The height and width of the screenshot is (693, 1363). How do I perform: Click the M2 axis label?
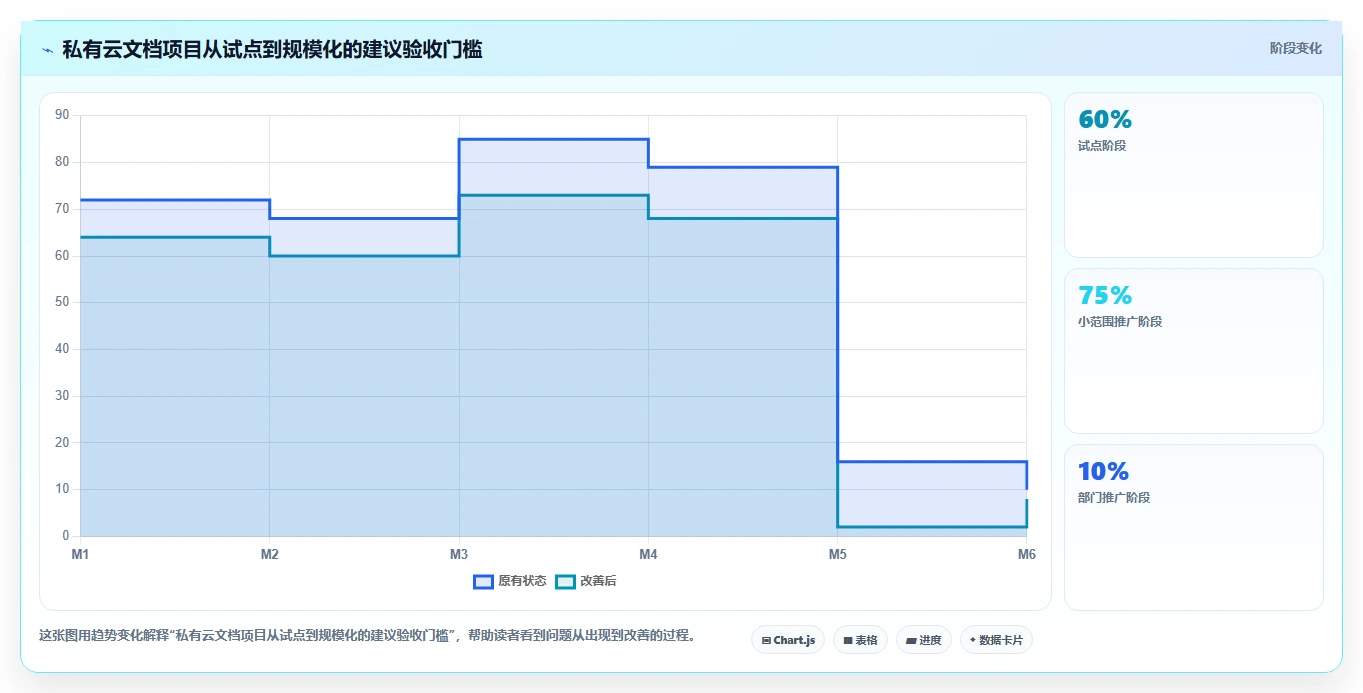[269, 554]
